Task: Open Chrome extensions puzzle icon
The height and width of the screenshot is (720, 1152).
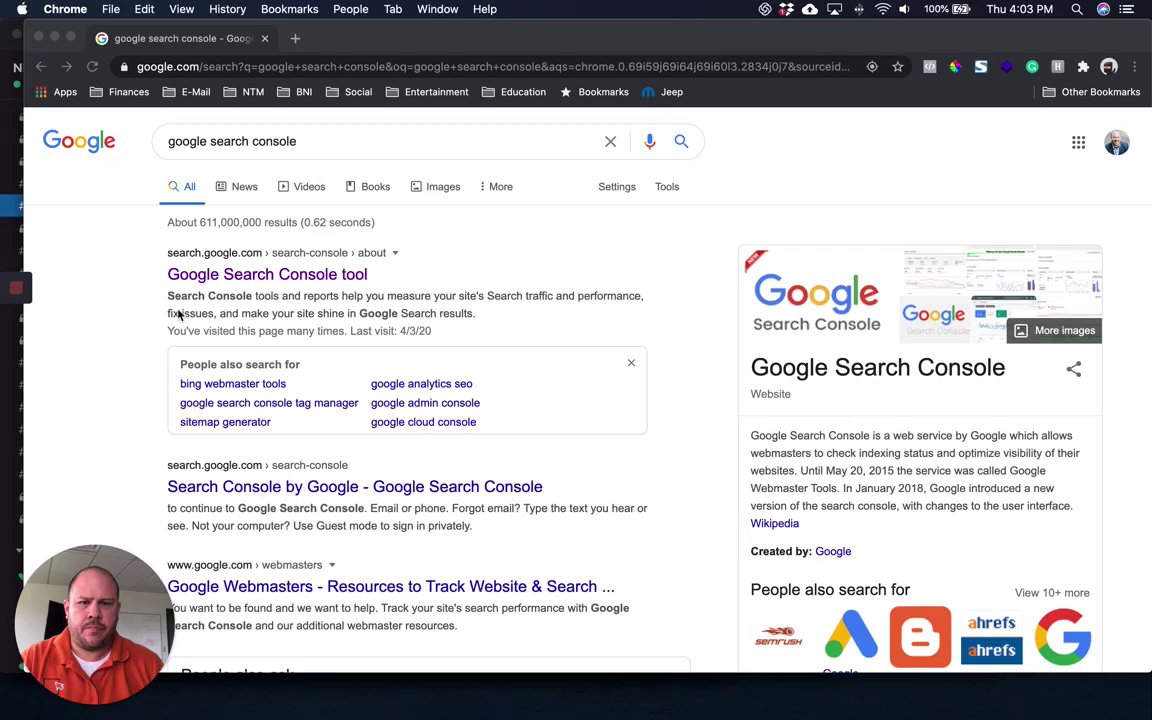Action: pyautogui.click(x=1083, y=67)
